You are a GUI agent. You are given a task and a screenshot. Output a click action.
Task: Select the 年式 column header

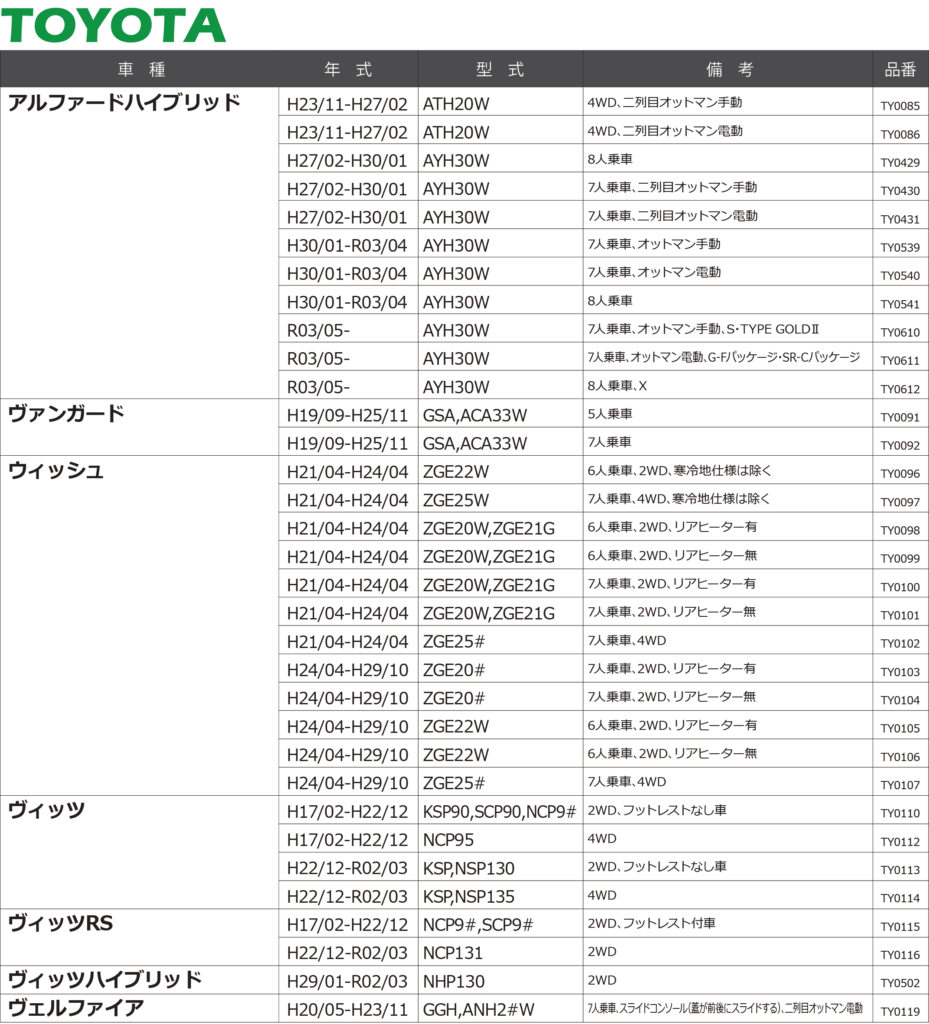[x=348, y=69]
